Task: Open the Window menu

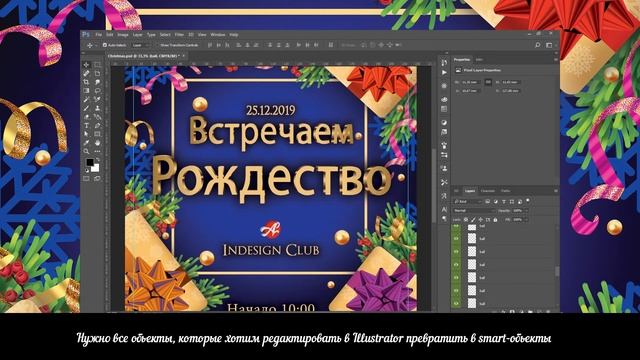Action: pos(218,35)
